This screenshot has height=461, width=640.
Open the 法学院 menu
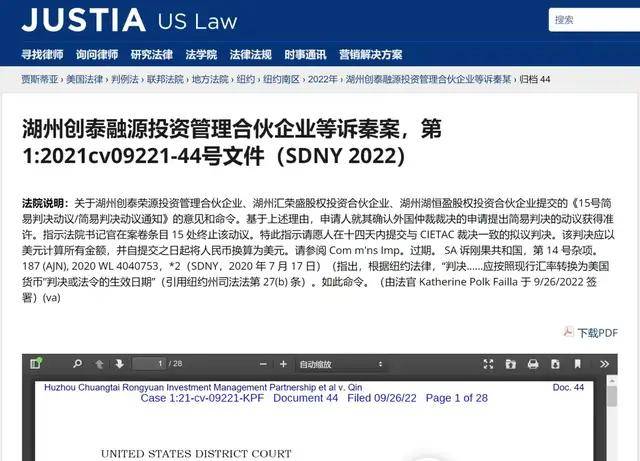tap(201, 54)
